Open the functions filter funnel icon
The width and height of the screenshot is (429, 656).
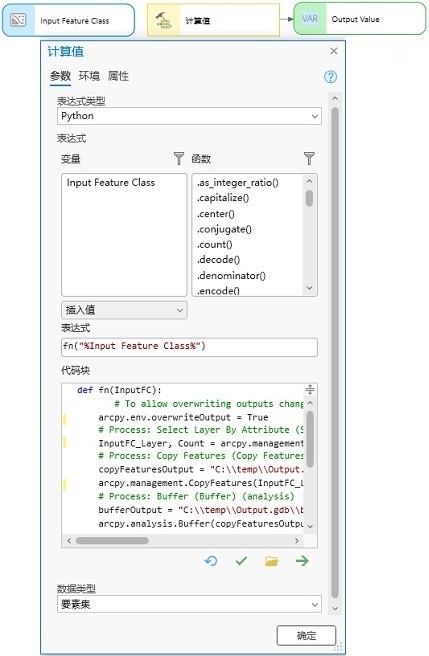coord(309,158)
